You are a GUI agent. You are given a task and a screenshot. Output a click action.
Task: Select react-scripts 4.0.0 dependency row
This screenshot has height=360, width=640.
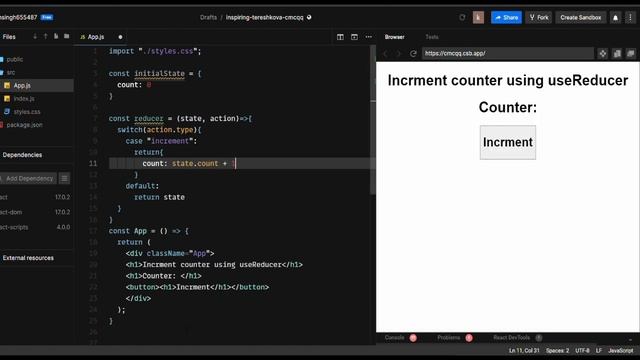point(35,227)
